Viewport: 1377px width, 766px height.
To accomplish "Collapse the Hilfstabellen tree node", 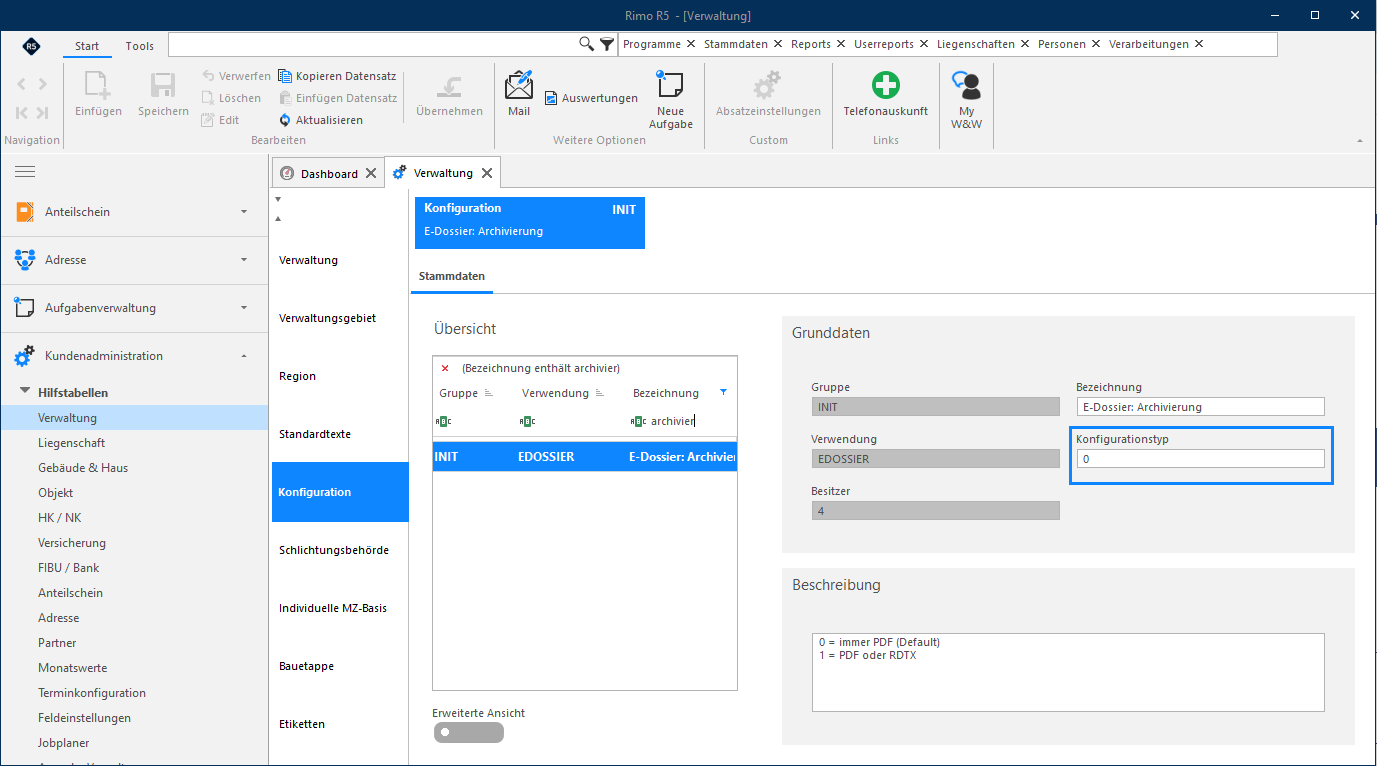I will coord(26,393).
